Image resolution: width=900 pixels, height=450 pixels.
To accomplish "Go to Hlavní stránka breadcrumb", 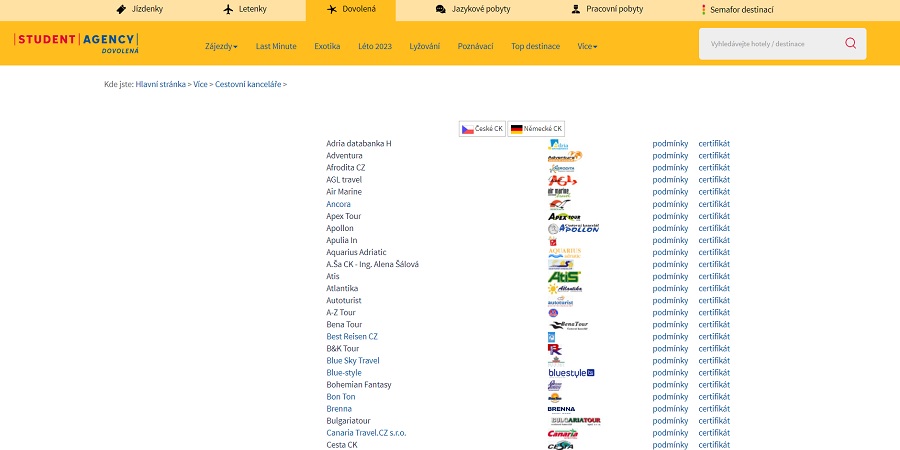I will pyautogui.click(x=161, y=84).
